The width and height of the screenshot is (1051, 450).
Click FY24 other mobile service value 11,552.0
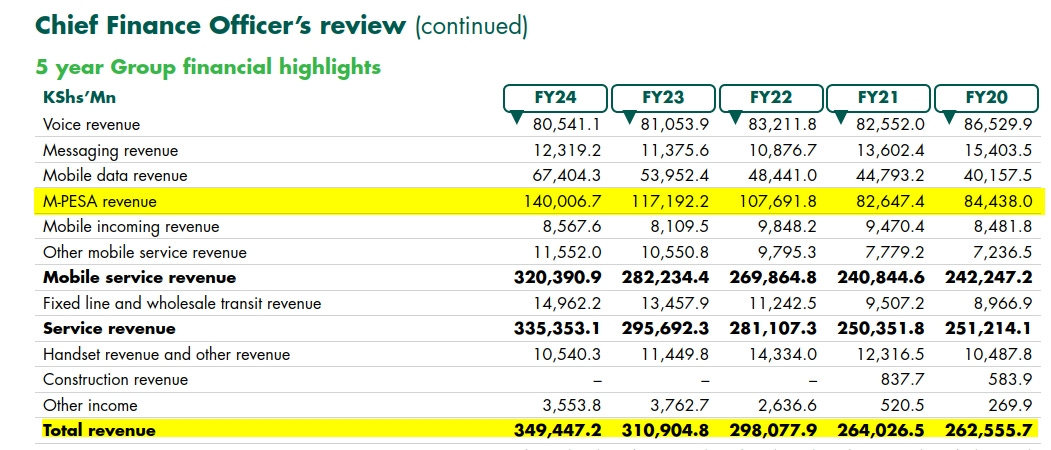pos(567,253)
